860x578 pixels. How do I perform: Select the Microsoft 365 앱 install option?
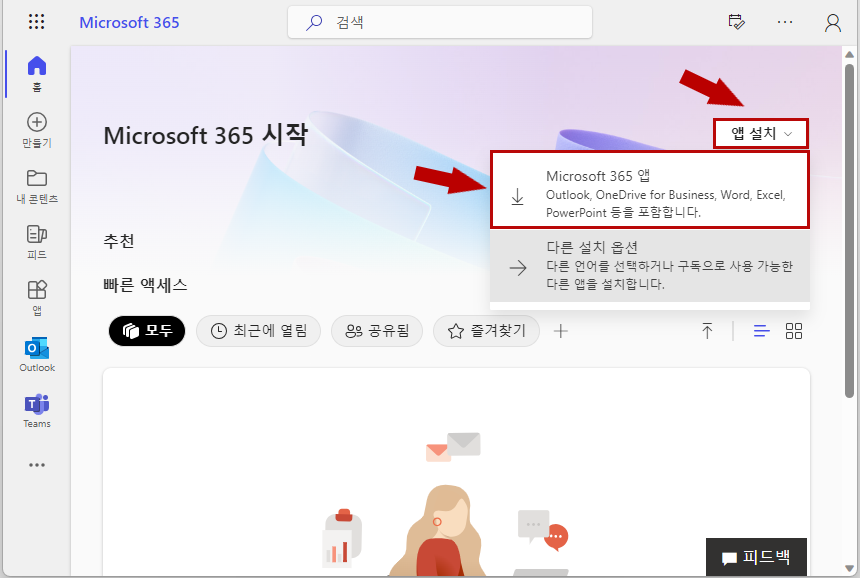(x=650, y=190)
